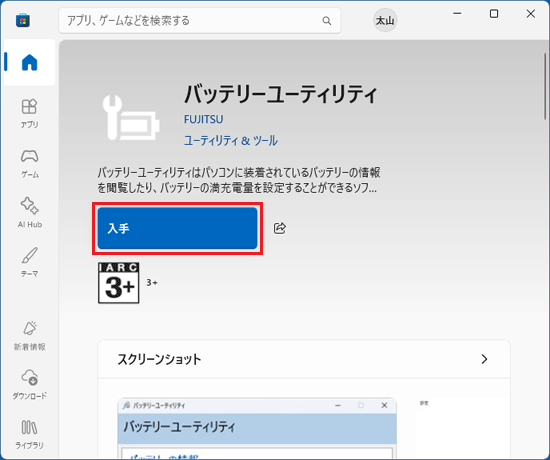Minimize the Microsoft Store window
Image resolution: width=550 pixels, height=460 pixels.
[457, 14]
